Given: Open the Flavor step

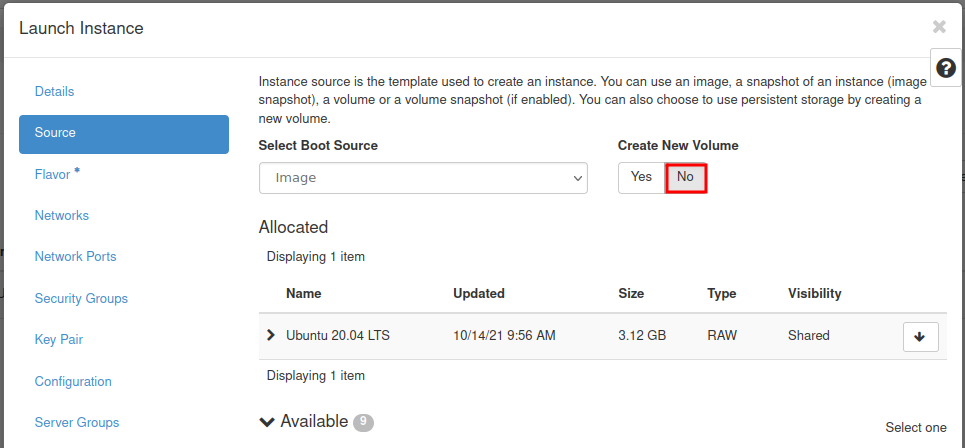Looking at the screenshot, I should [53, 175].
